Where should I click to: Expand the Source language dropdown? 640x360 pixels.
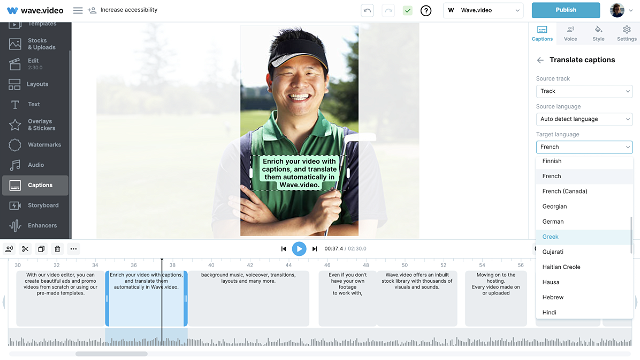click(x=584, y=119)
